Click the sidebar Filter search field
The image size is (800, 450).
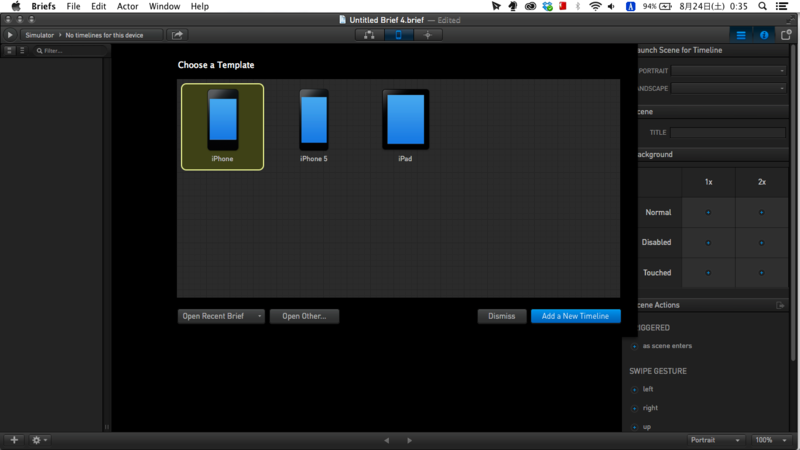pyautogui.click(x=70, y=51)
